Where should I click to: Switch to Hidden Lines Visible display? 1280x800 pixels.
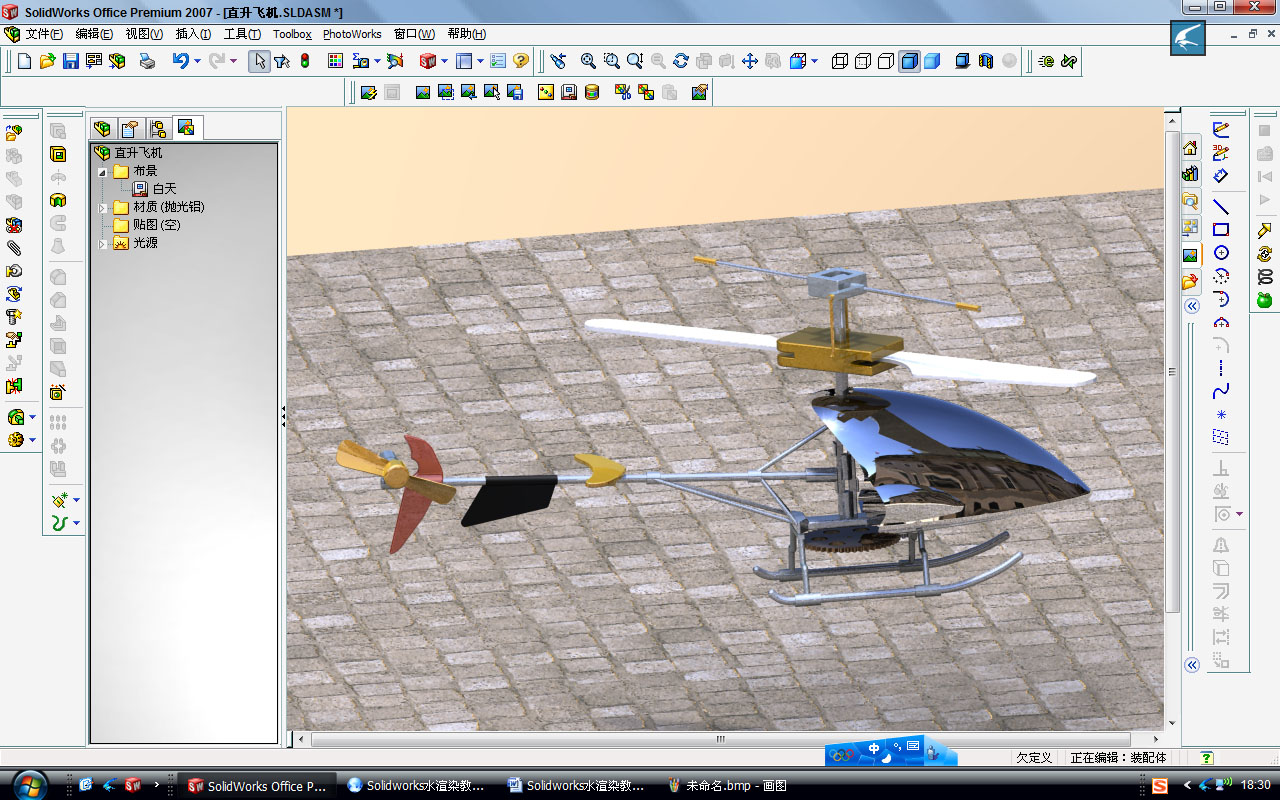[863, 61]
